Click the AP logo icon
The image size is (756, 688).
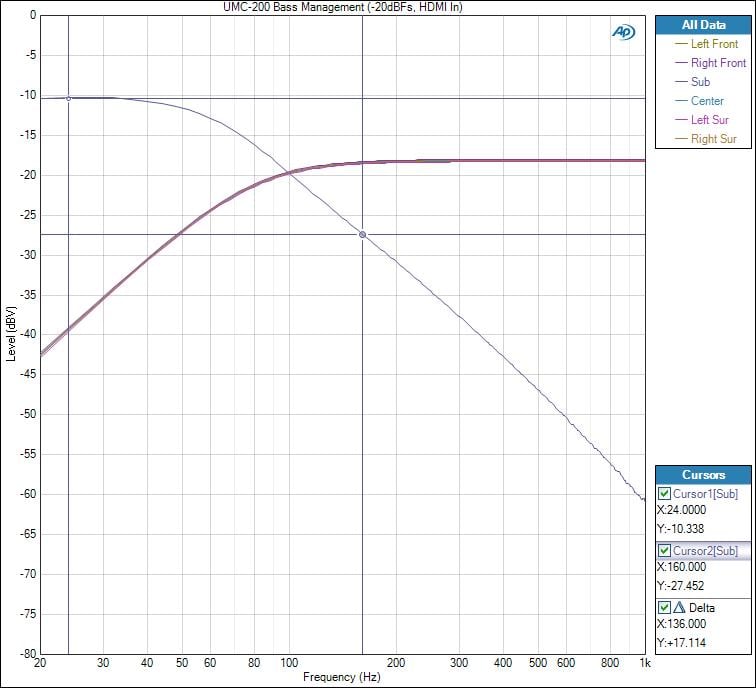pyautogui.click(x=624, y=31)
